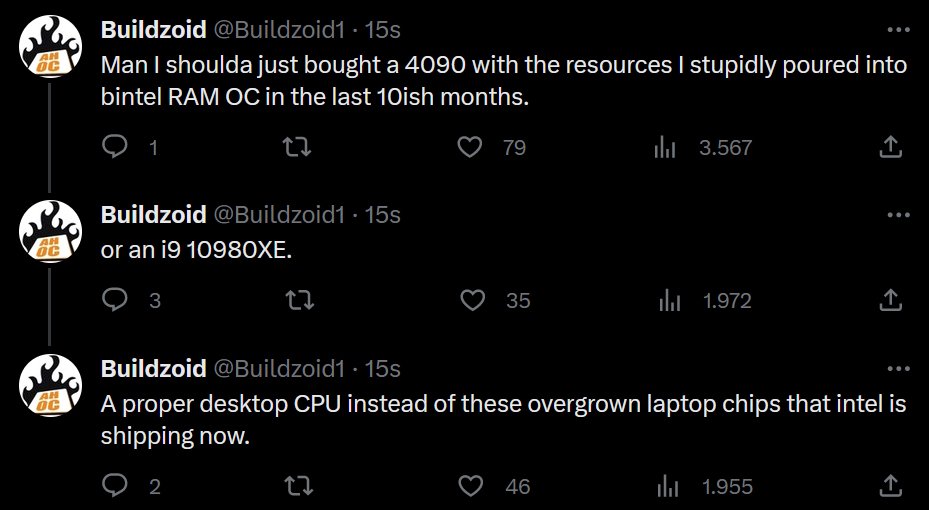Image resolution: width=929 pixels, height=510 pixels.
Task: Open Buildzoid profile from first tweet name
Action: (x=153, y=30)
